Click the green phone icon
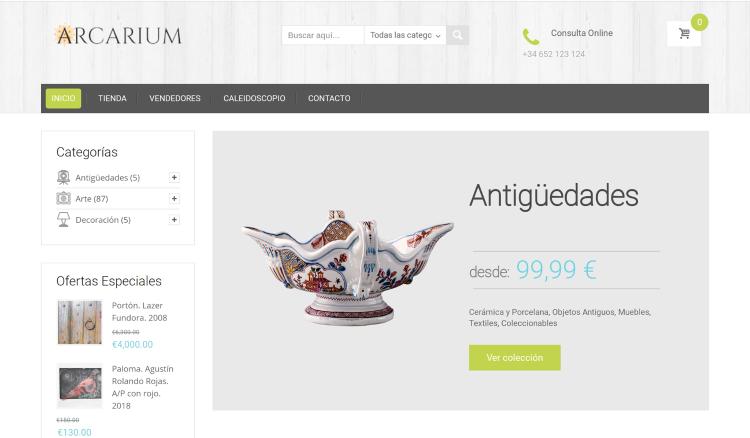Screen dimensions: 750x438 531,37
